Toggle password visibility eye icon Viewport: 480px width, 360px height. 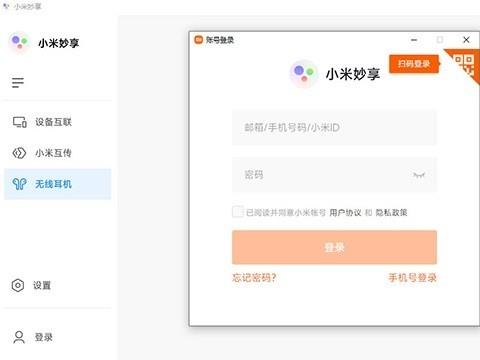tap(419, 175)
